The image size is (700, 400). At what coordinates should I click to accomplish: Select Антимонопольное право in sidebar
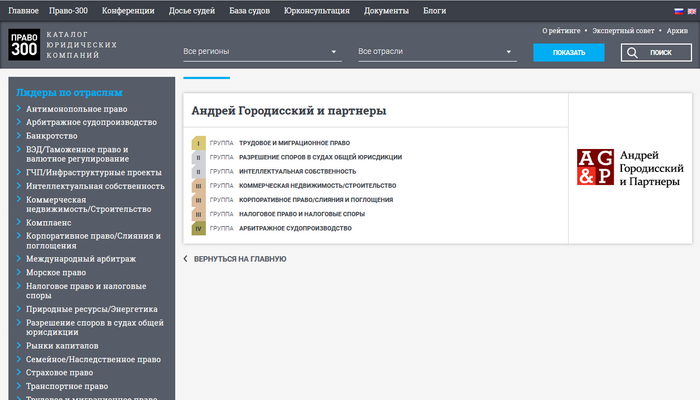[76, 109]
